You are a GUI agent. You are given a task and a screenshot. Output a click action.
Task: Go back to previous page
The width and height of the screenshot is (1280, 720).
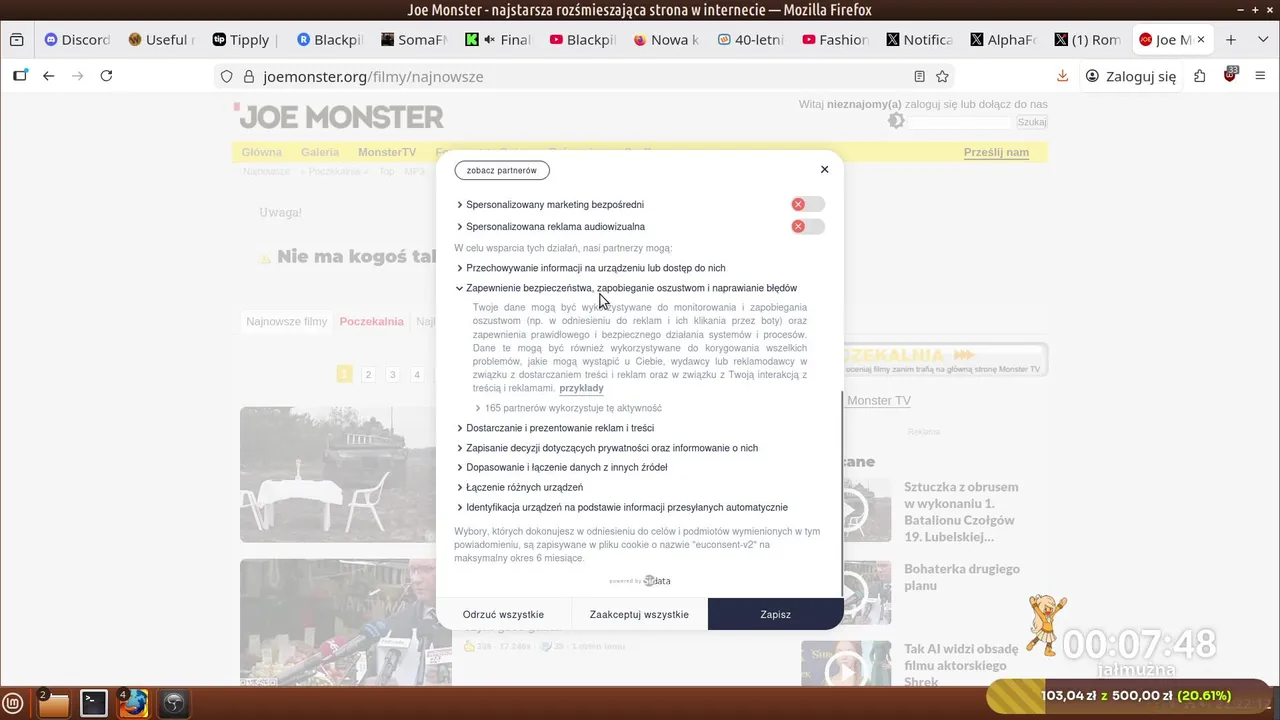(x=48, y=76)
